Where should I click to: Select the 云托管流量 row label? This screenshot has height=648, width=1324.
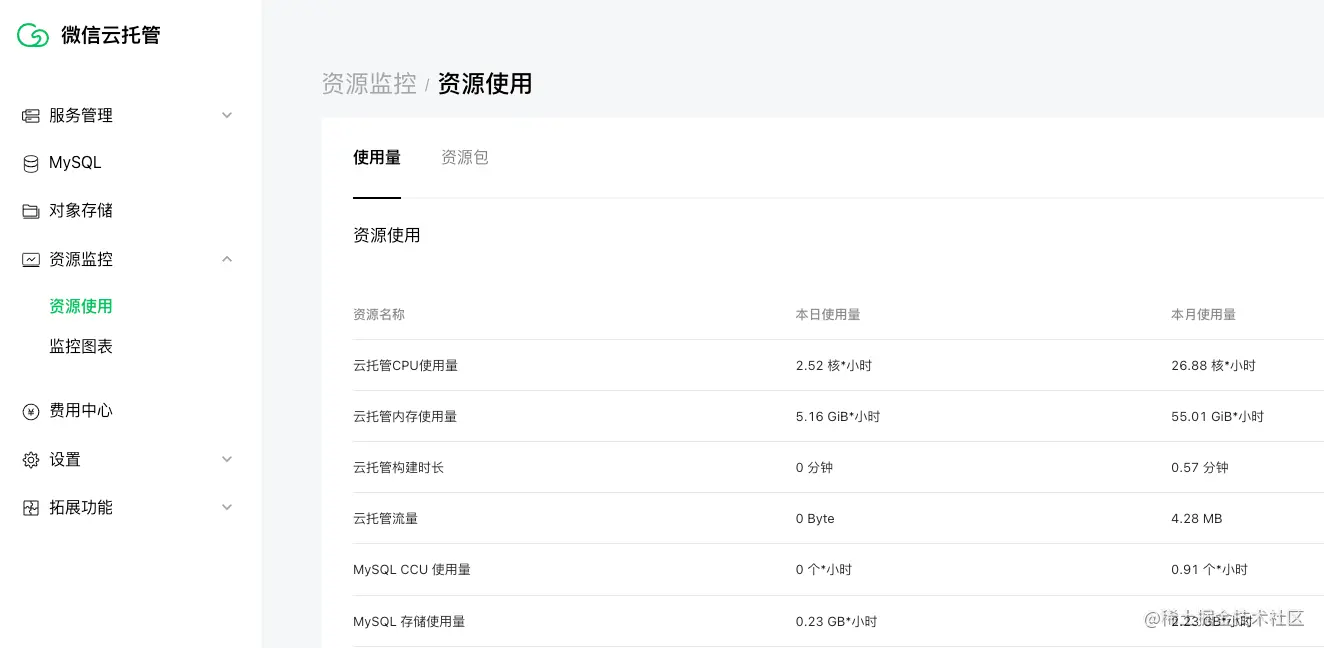386,518
